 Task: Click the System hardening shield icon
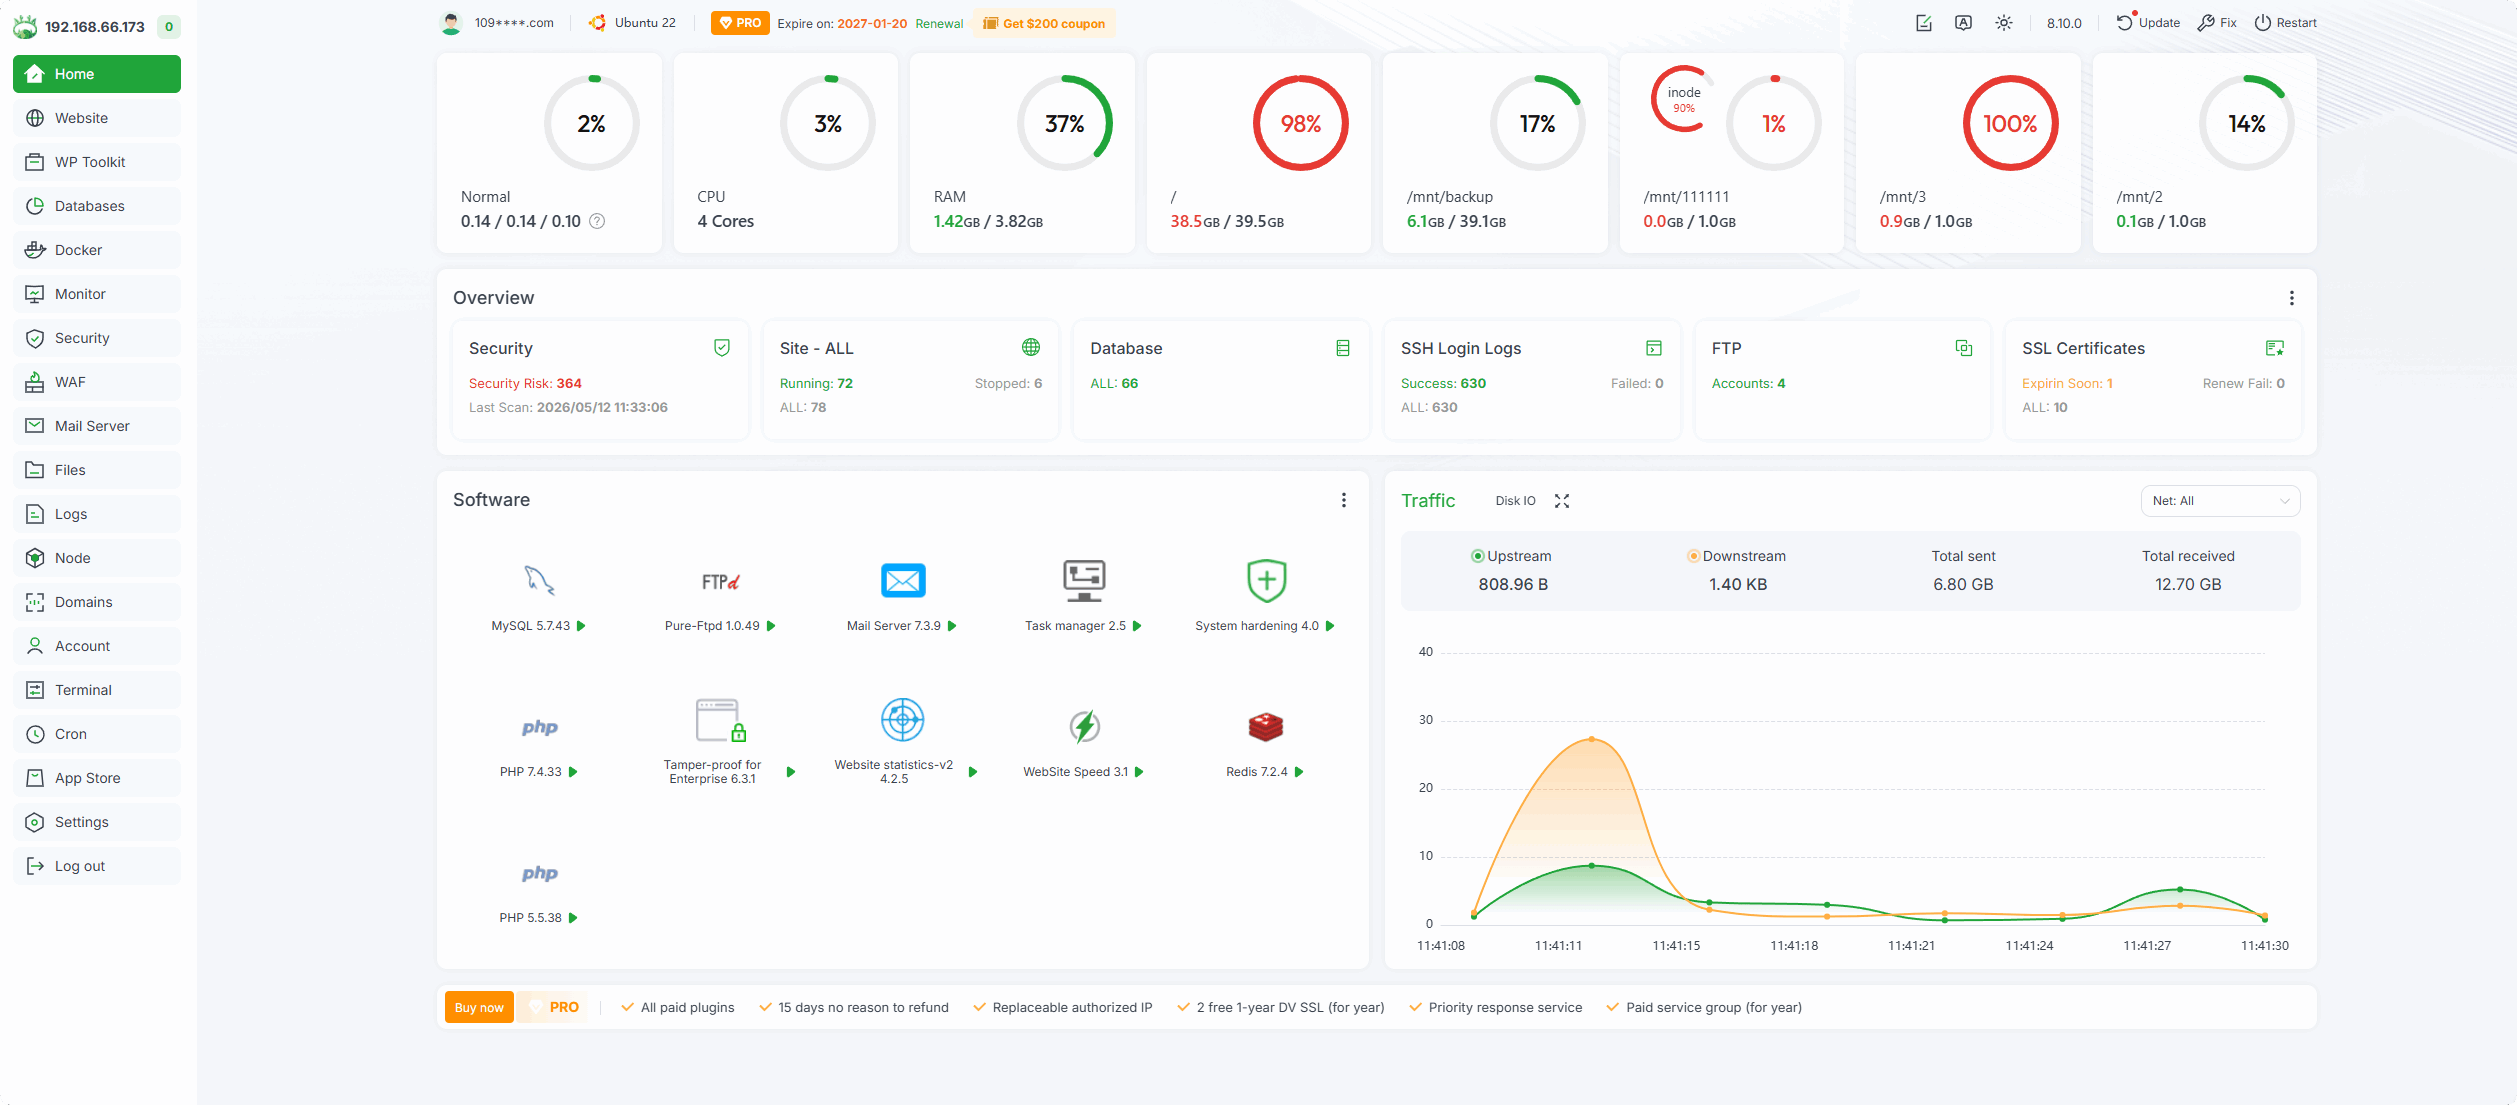pos(1266,580)
